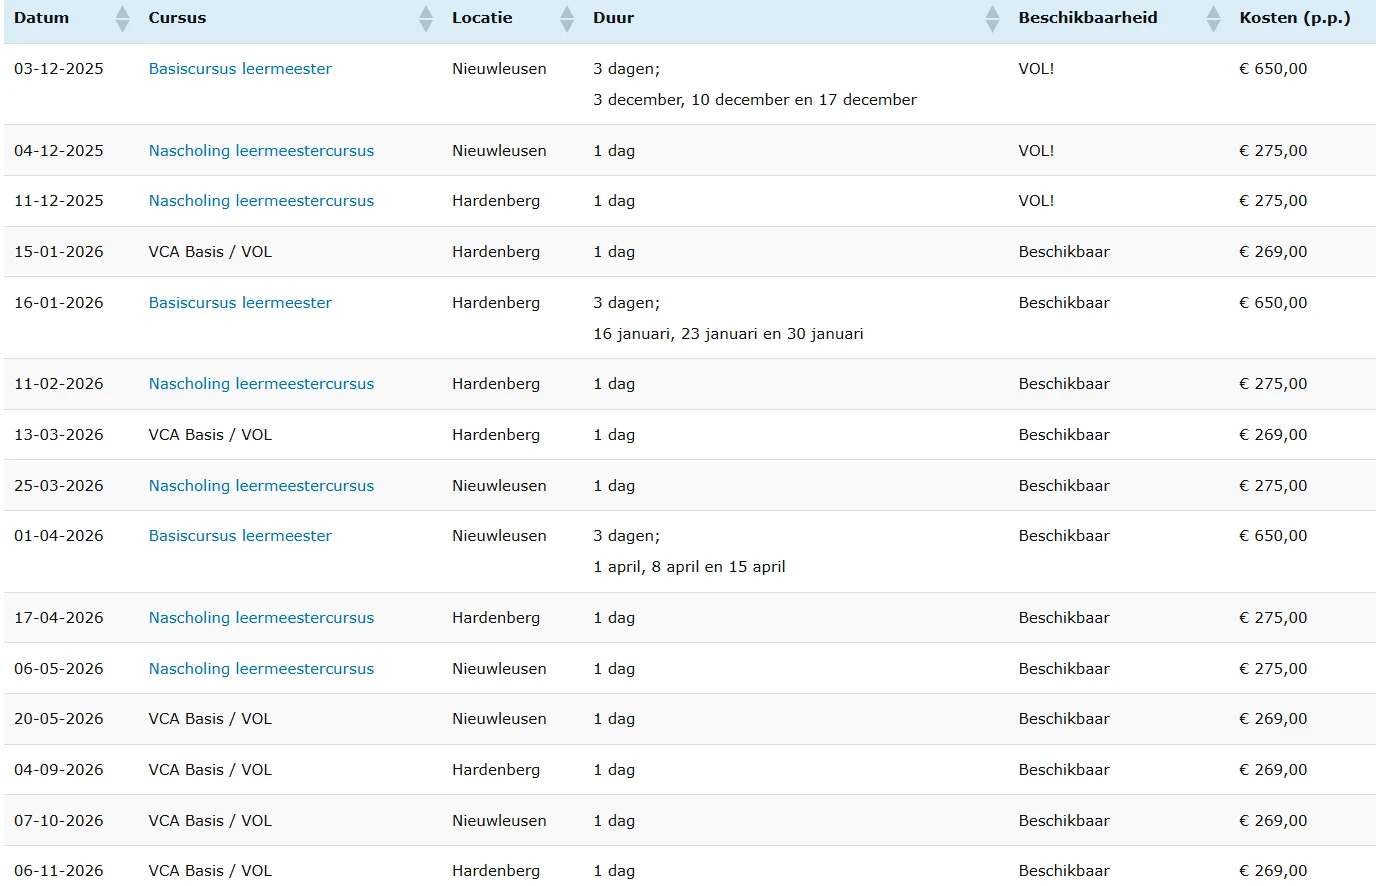This screenshot has width=1376, height=886.
Task: Click the Locatie header label text
Action: 482,18
